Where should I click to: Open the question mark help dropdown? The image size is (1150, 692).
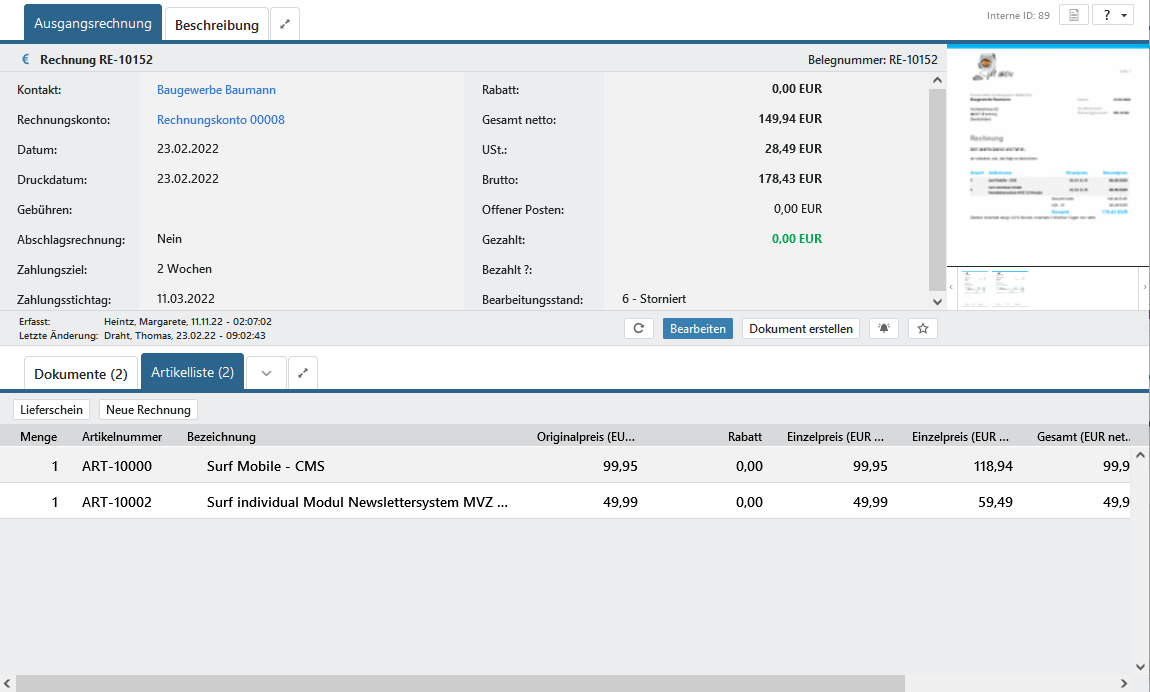pyautogui.click(x=1113, y=15)
